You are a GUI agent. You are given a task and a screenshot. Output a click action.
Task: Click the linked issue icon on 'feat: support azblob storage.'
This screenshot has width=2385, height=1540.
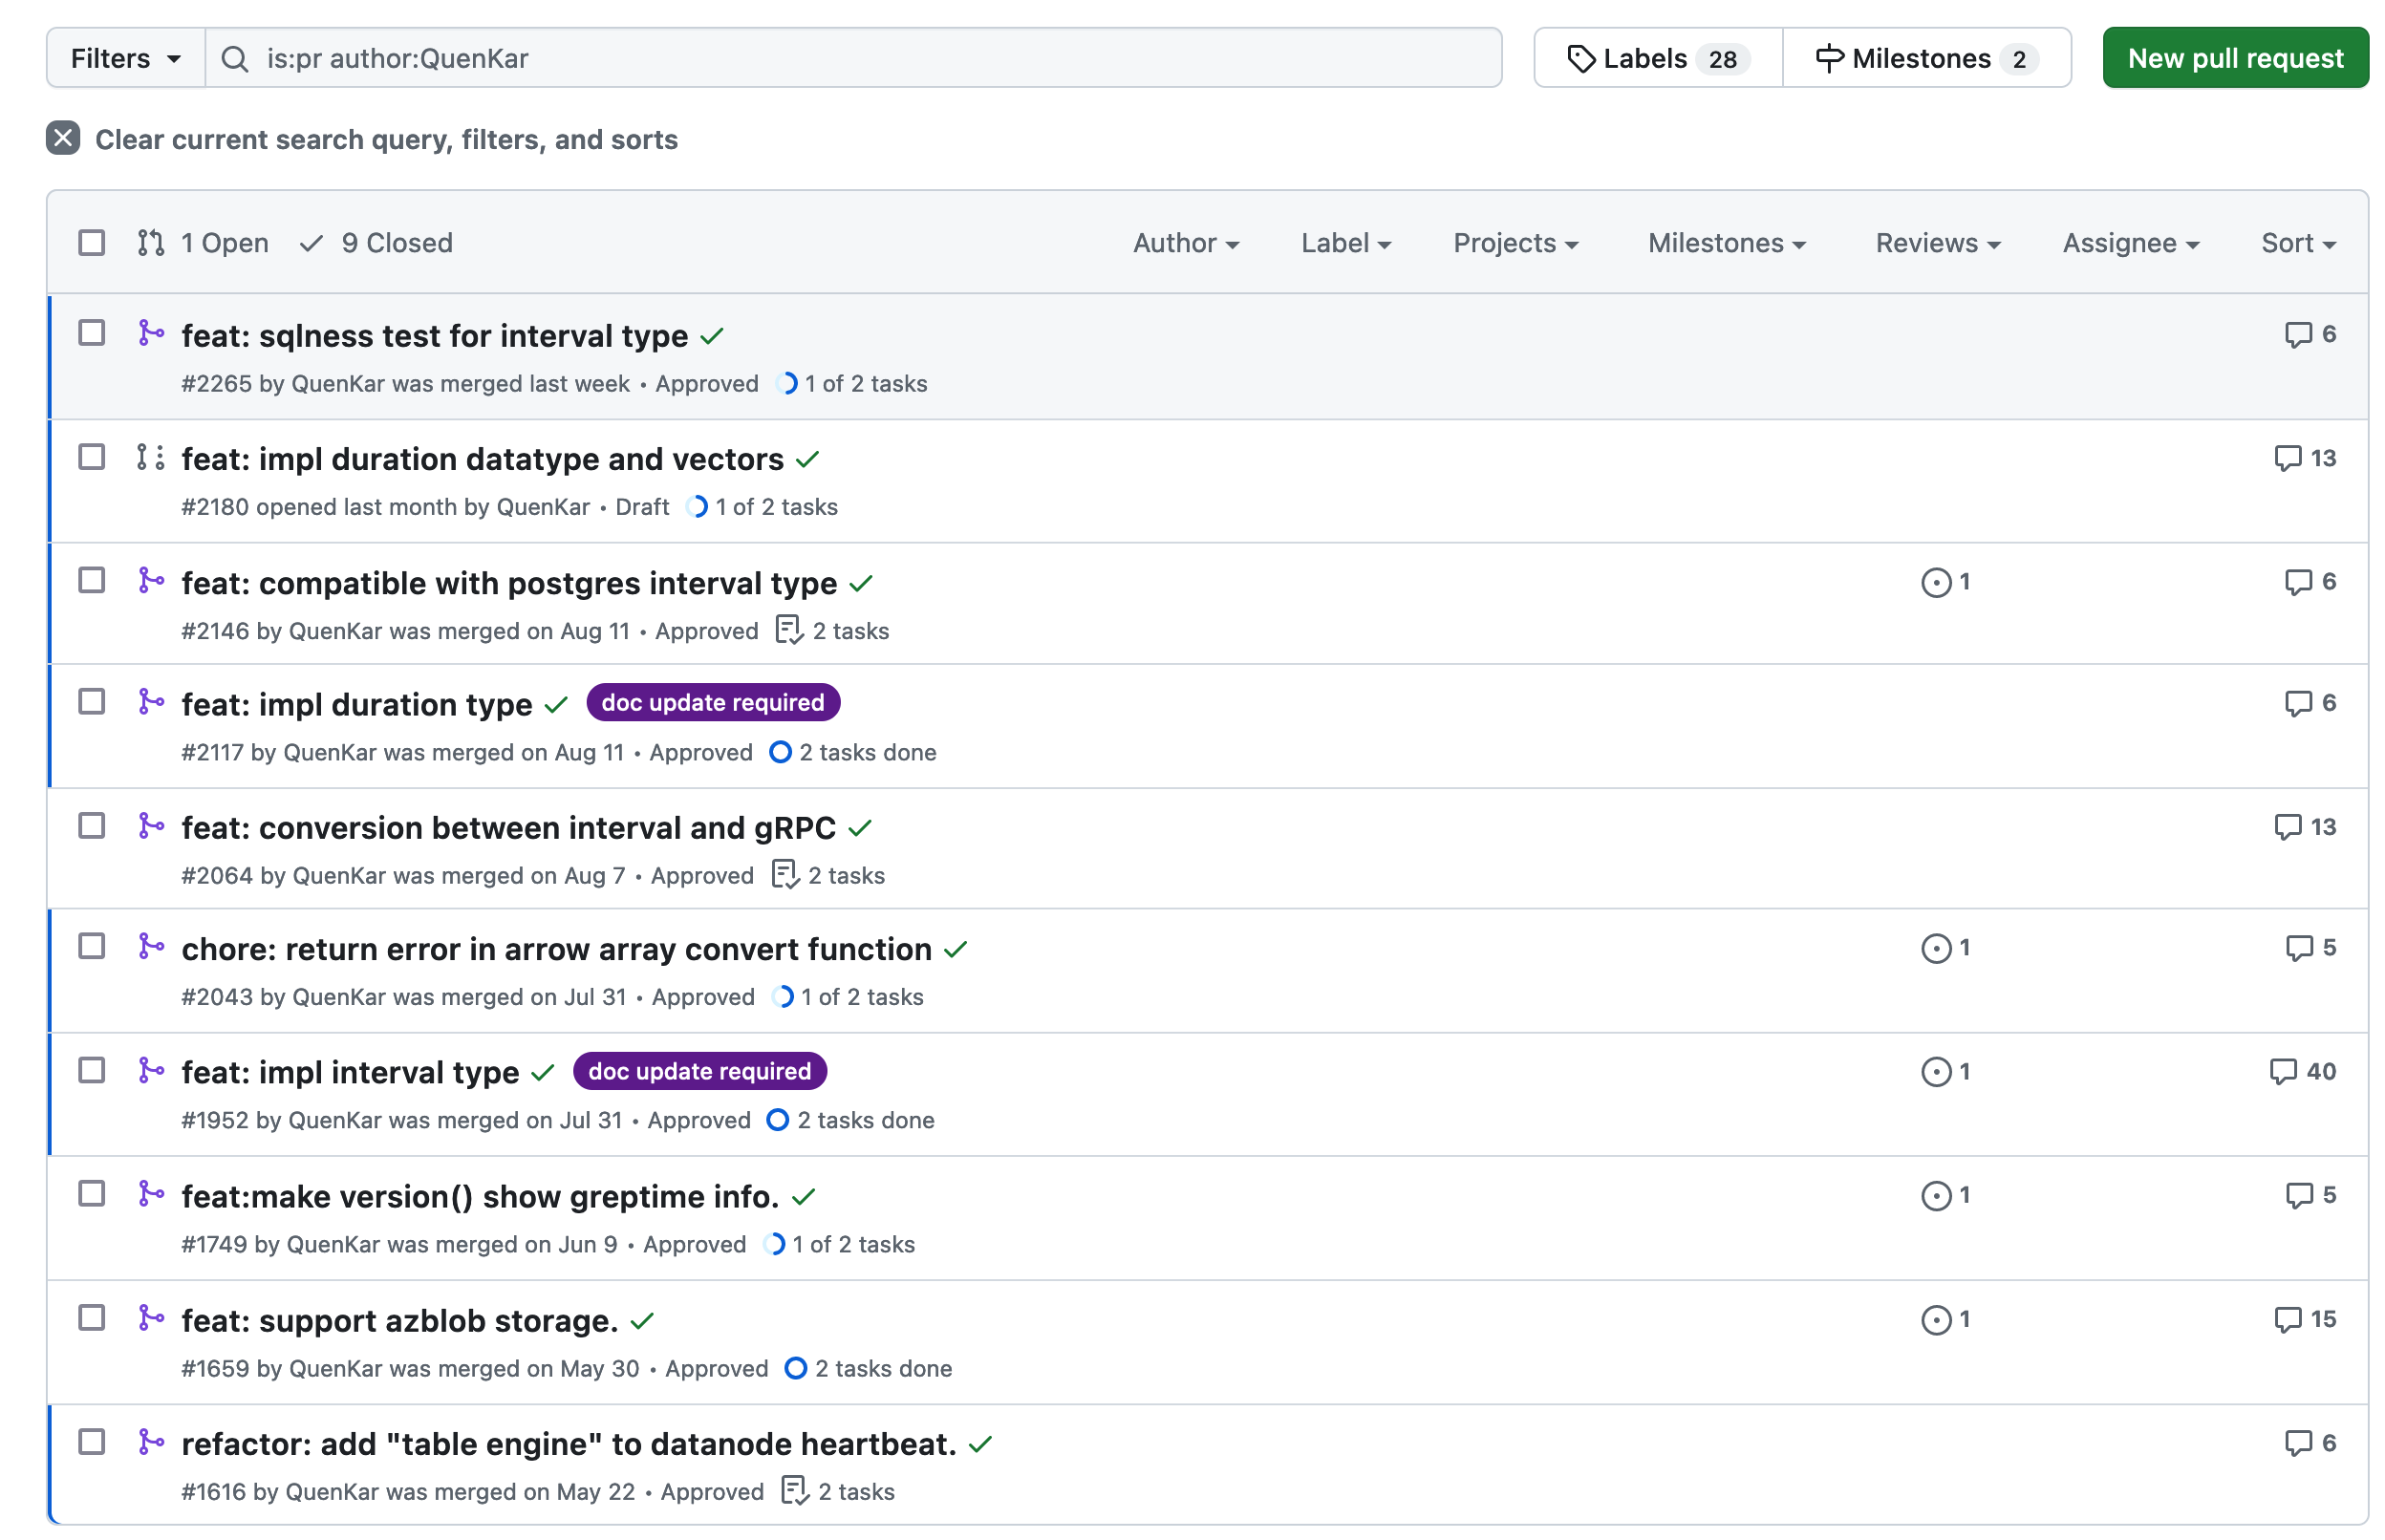[x=1938, y=1319]
